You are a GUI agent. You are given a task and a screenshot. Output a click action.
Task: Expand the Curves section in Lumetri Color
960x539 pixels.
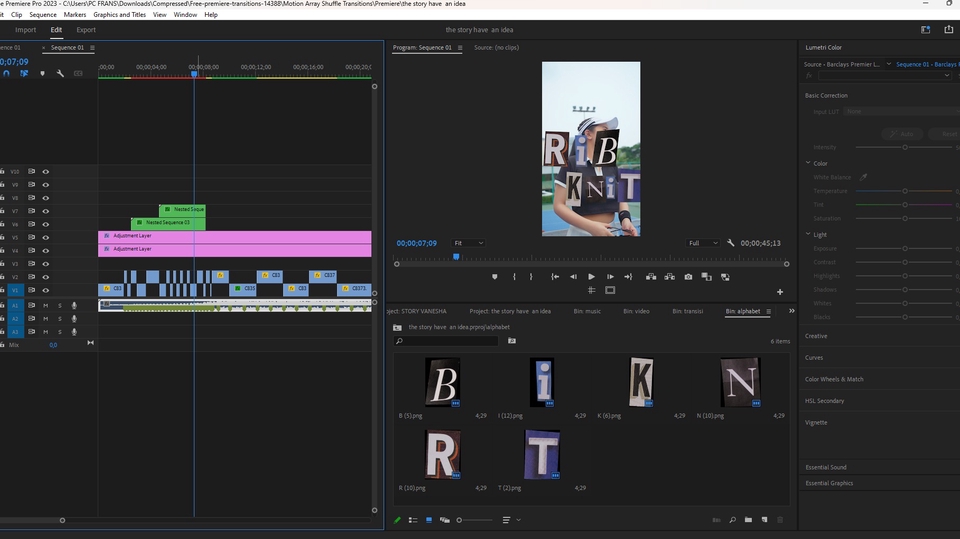[815, 357]
